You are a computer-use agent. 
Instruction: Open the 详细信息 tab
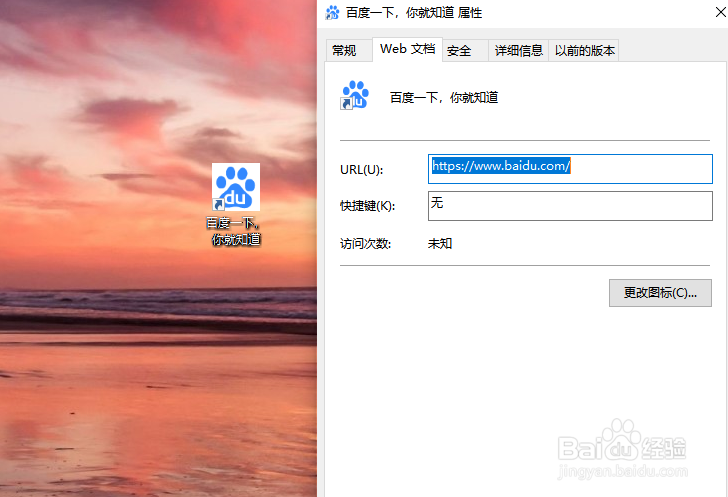click(x=519, y=50)
